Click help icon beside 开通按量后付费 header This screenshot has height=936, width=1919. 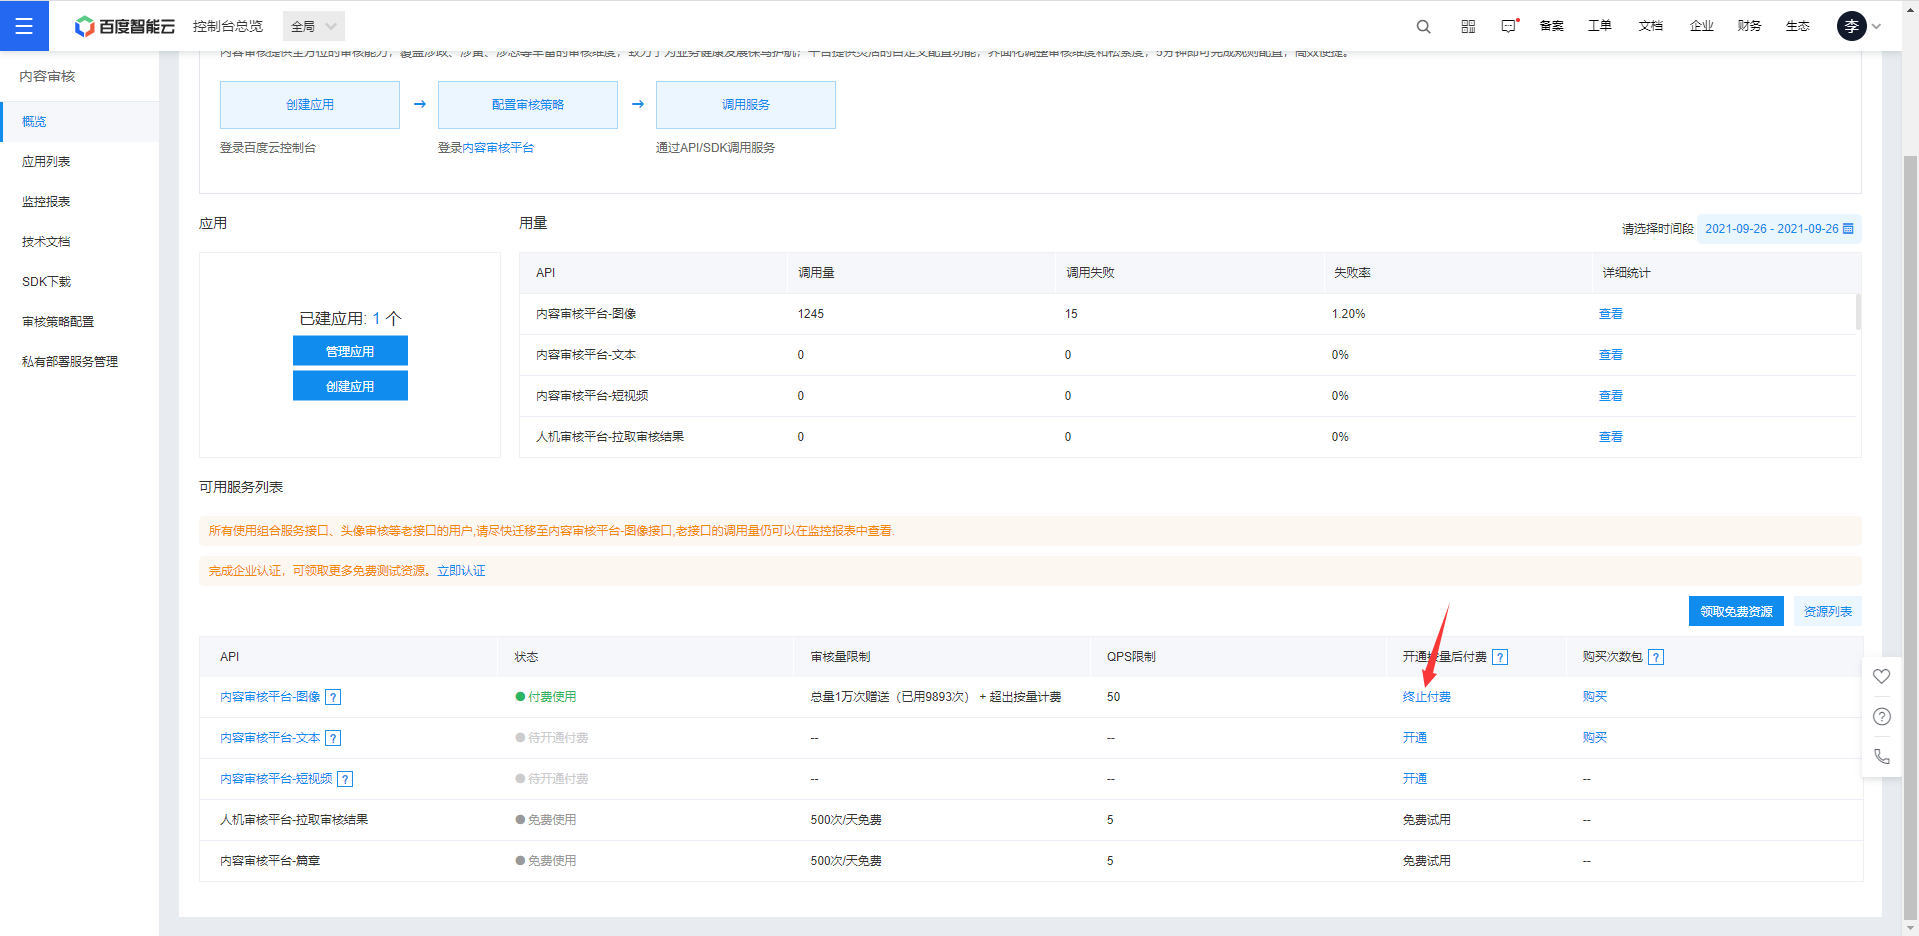1500,657
